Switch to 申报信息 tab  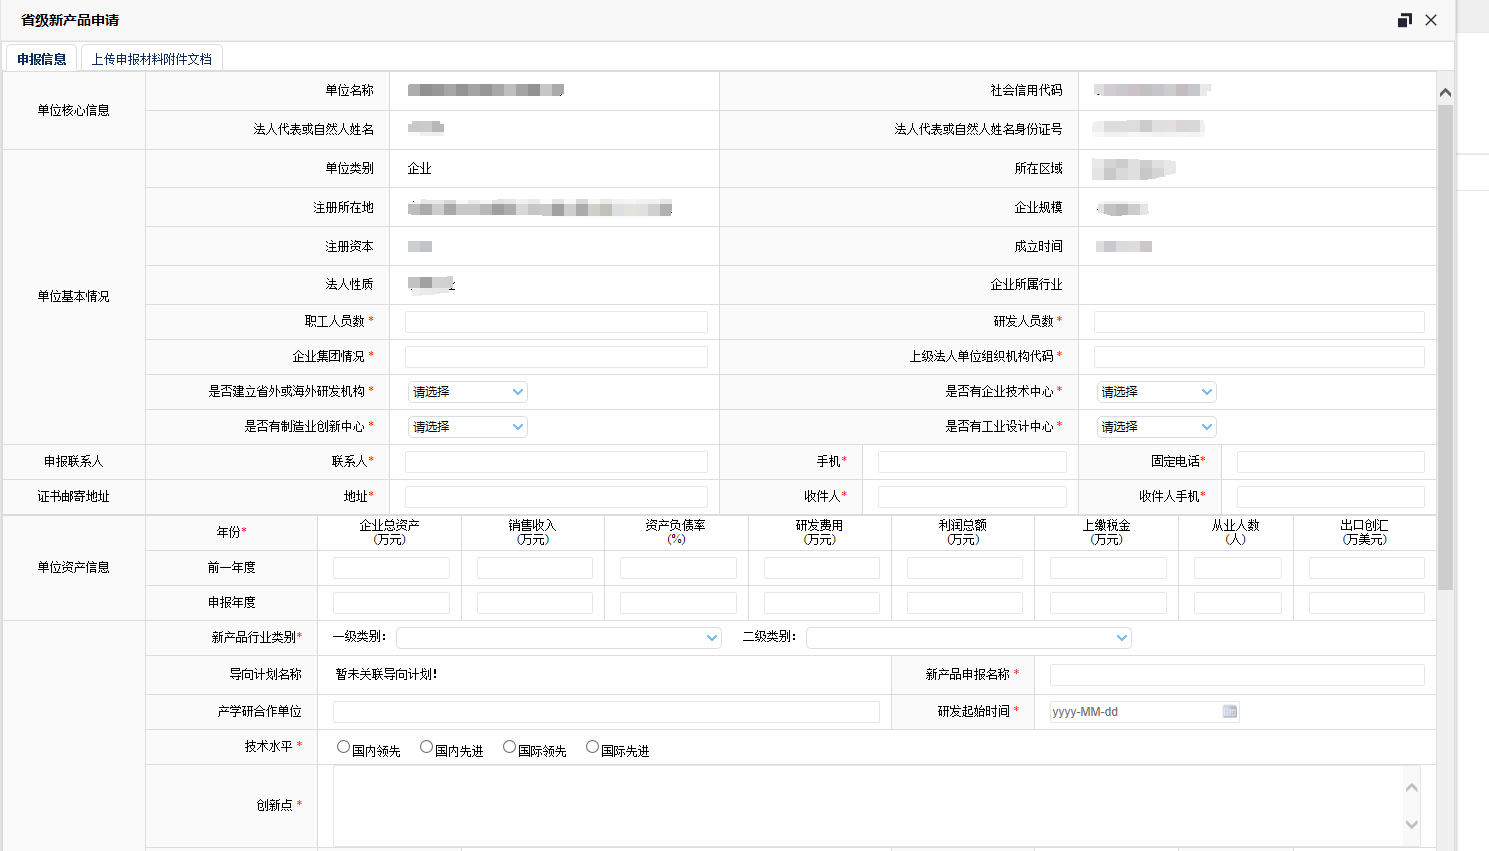[42, 59]
